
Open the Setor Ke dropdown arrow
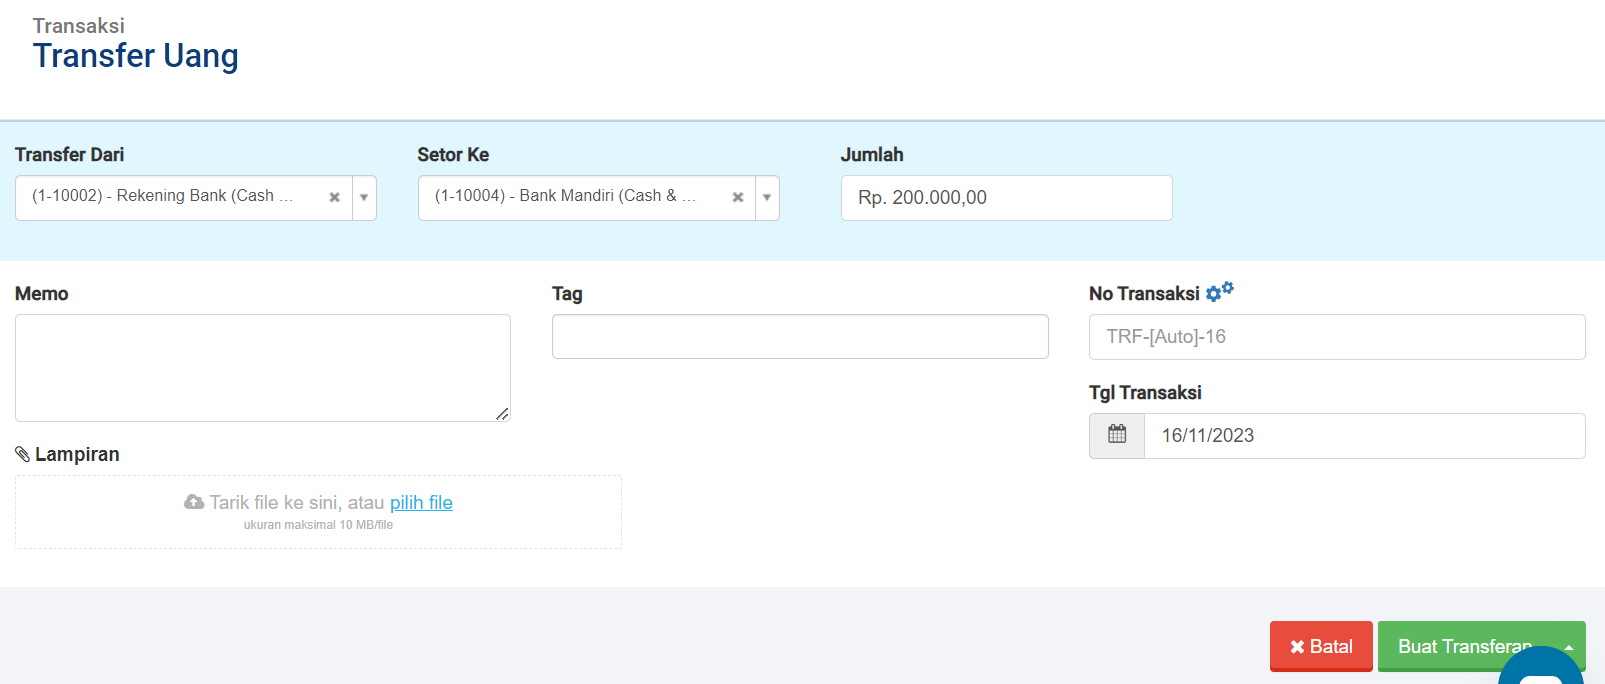point(767,197)
